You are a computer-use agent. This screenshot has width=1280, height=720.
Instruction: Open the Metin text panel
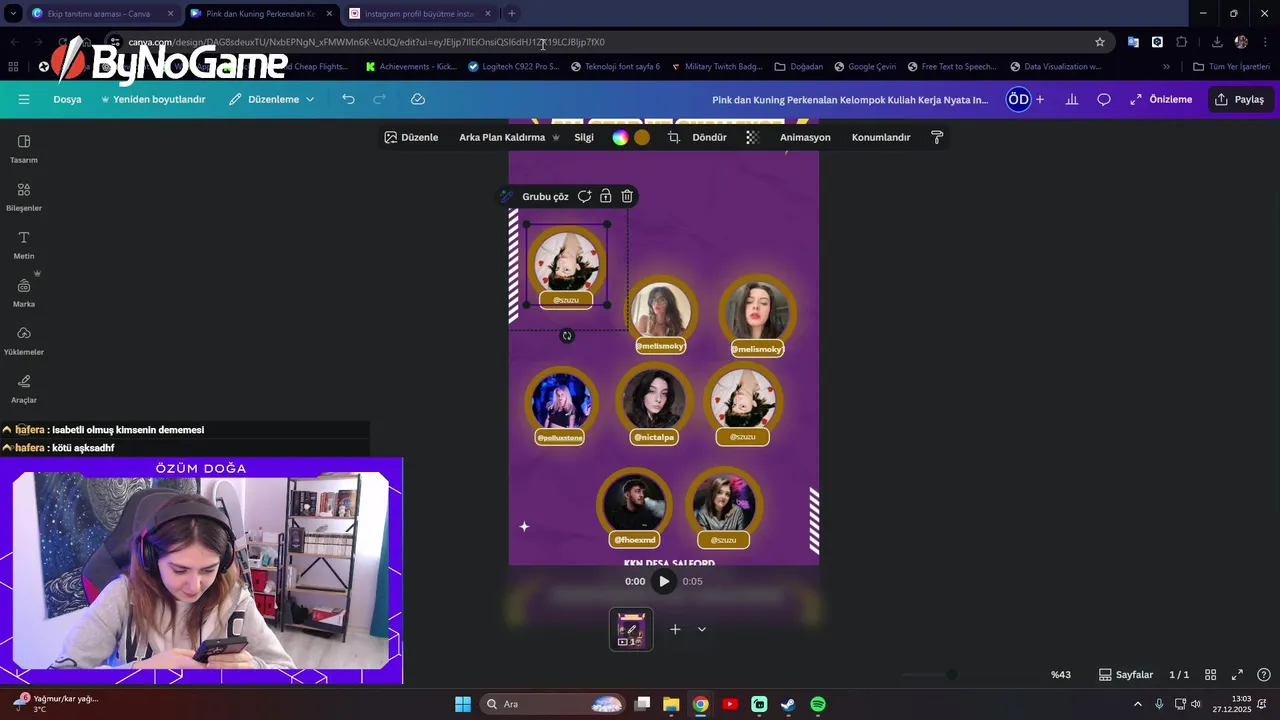pos(24,244)
